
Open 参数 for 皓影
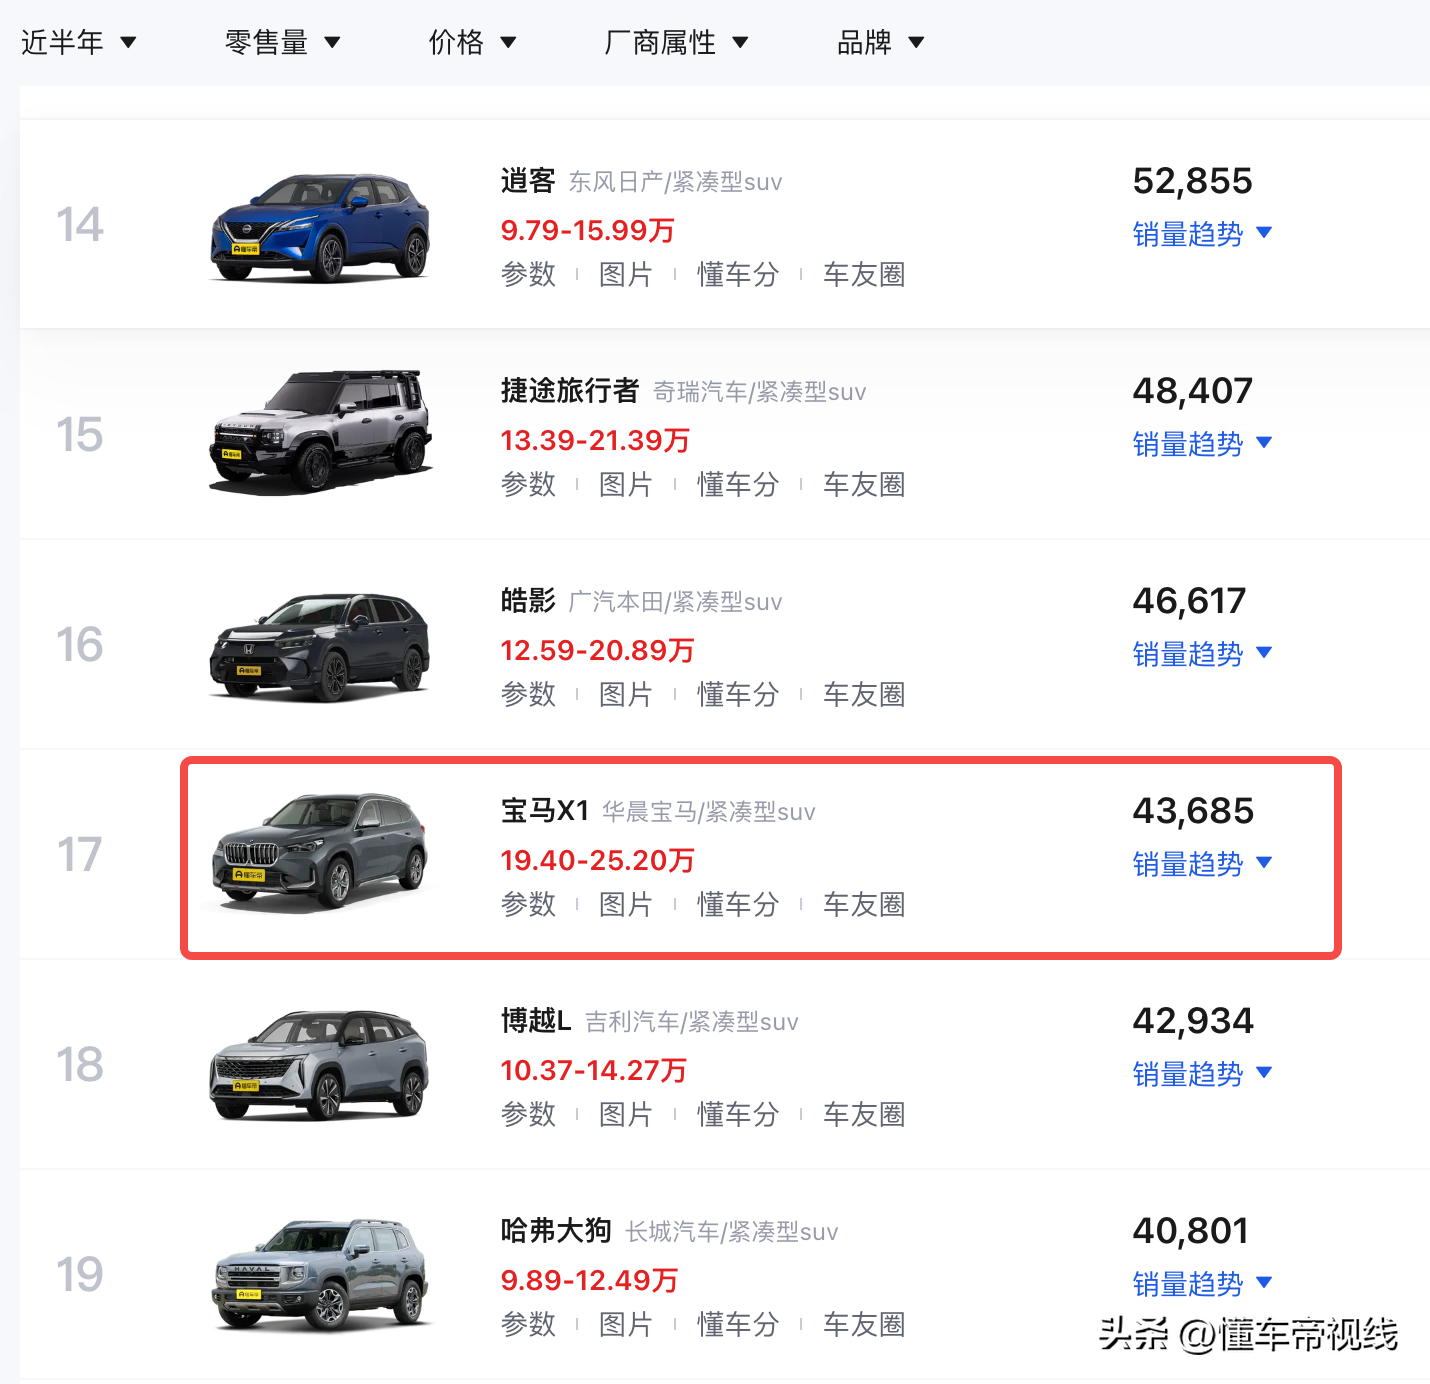528,694
